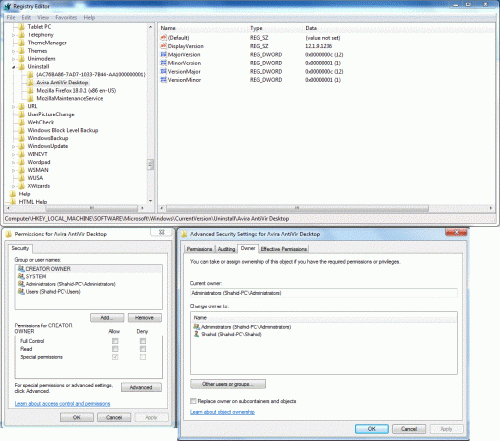This screenshot has width=500, height=441.
Task: Expand the WSMAN registry key
Action: click(14, 170)
